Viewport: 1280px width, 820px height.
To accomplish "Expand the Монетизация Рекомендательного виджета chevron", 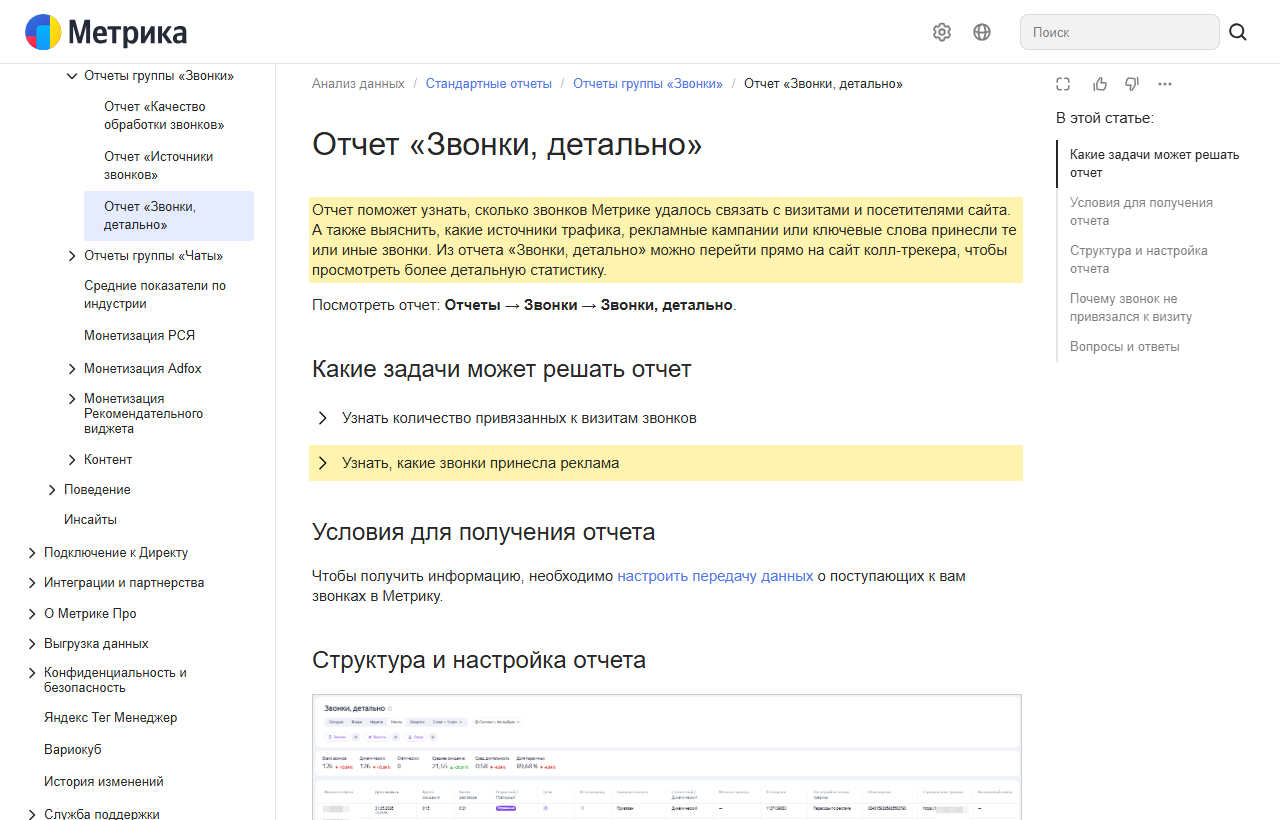I will (72, 399).
